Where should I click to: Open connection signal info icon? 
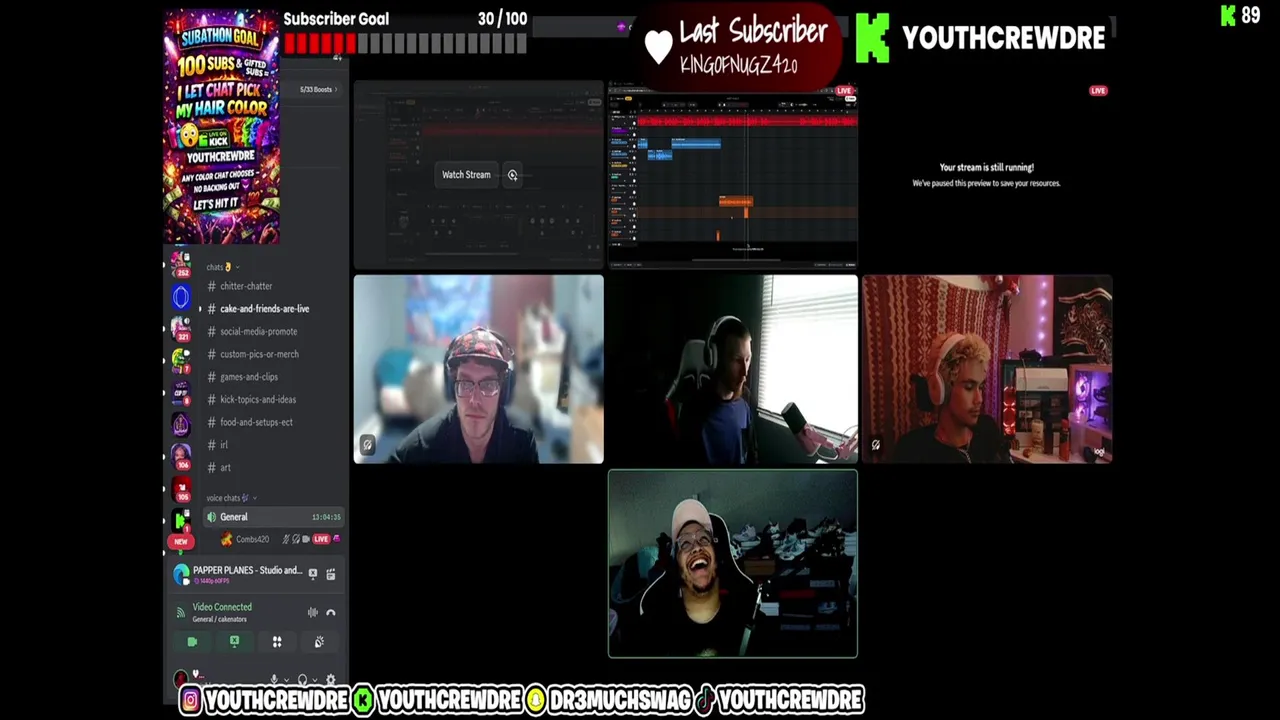[x=181, y=612]
